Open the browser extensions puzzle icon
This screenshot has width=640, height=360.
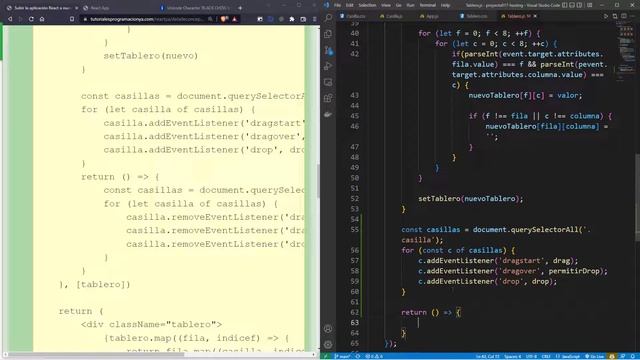(292, 19)
